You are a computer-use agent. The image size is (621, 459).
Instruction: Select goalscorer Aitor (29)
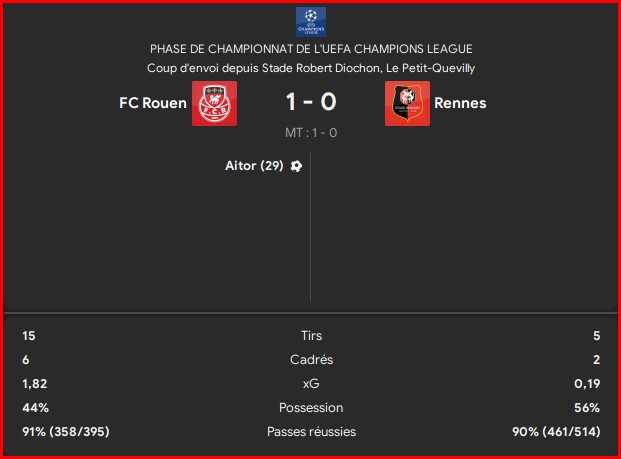254,166
